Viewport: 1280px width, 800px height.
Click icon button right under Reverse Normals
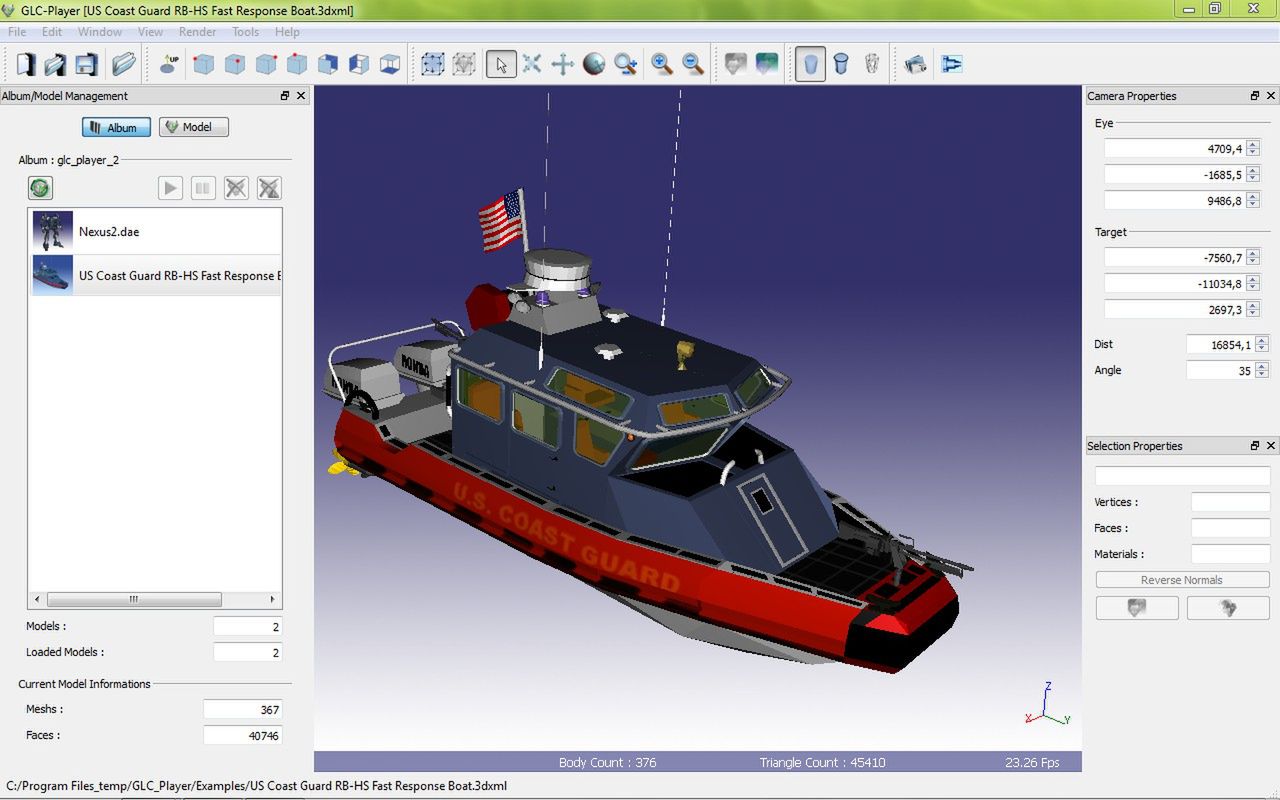click(x=1228, y=607)
